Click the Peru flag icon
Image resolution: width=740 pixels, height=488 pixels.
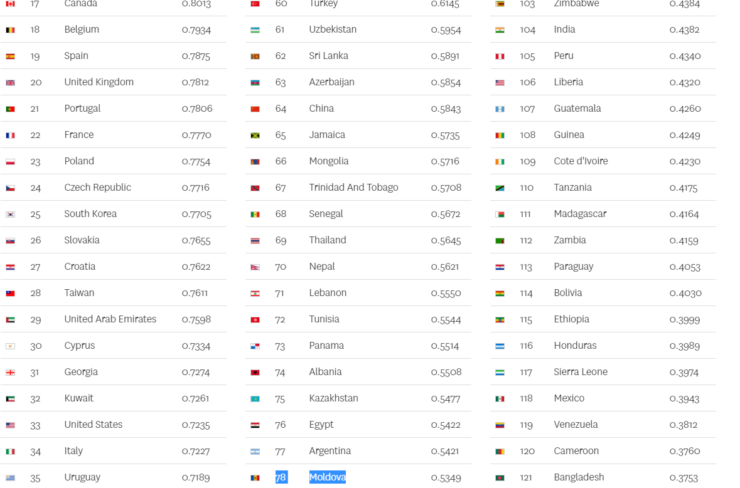coord(500,57)
